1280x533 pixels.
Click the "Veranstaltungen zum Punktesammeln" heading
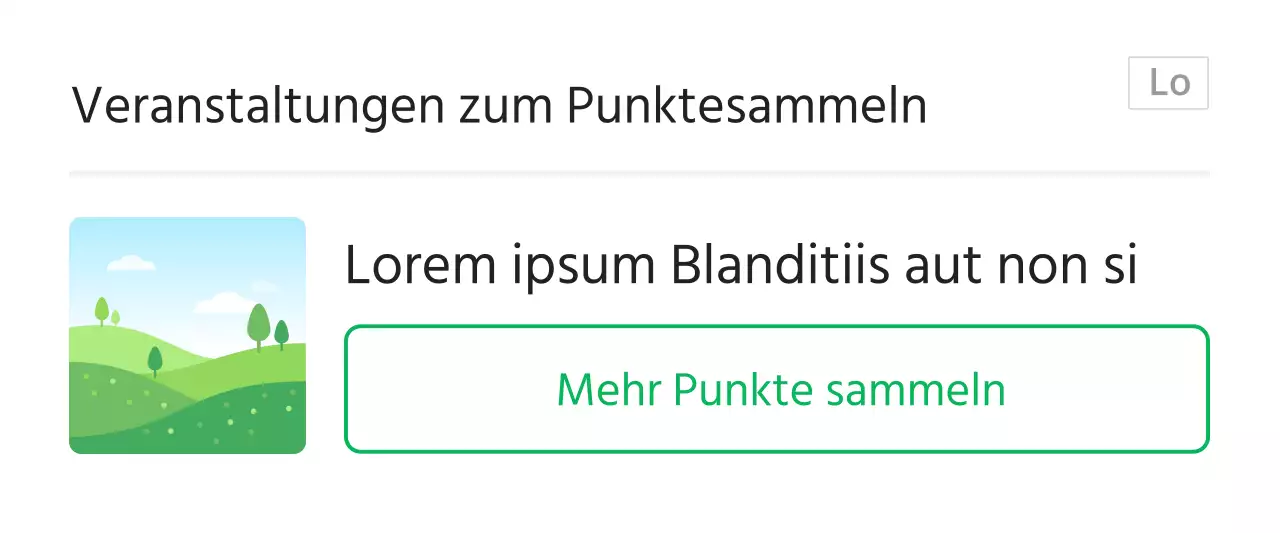coord(499,106)
